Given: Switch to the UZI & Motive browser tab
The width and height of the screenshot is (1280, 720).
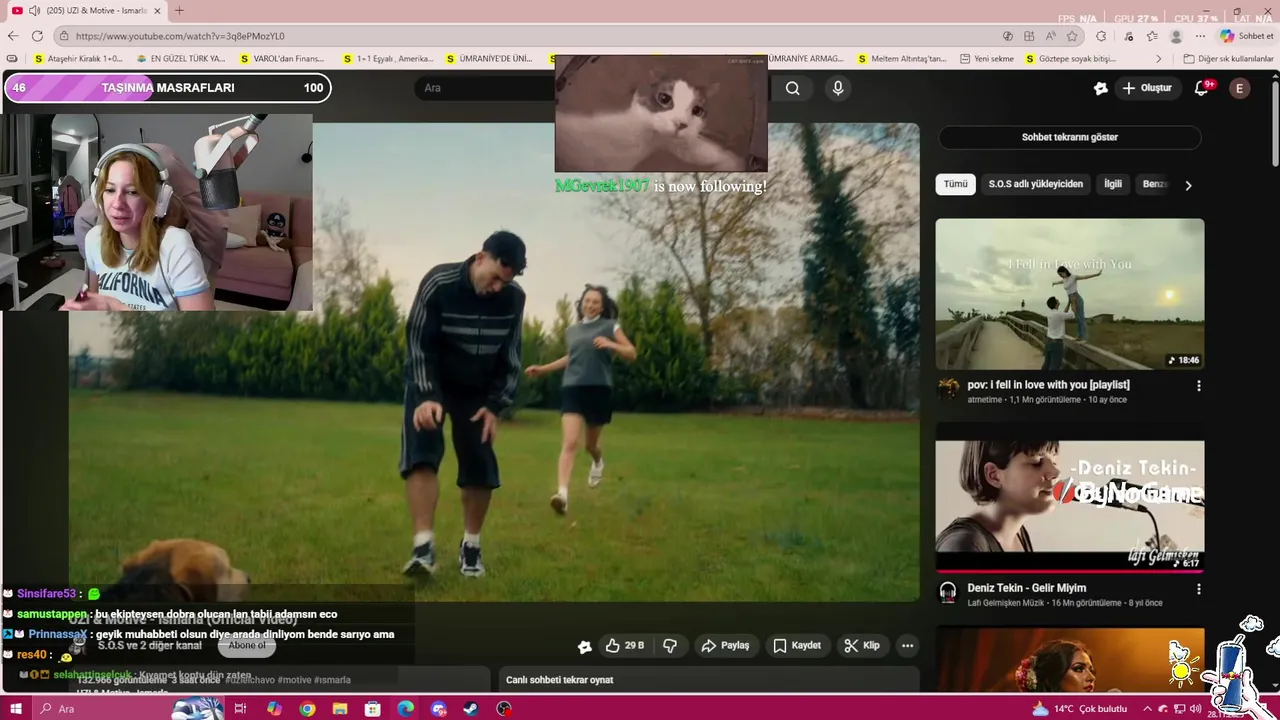Looking at the screenshot, I should 88,10.
